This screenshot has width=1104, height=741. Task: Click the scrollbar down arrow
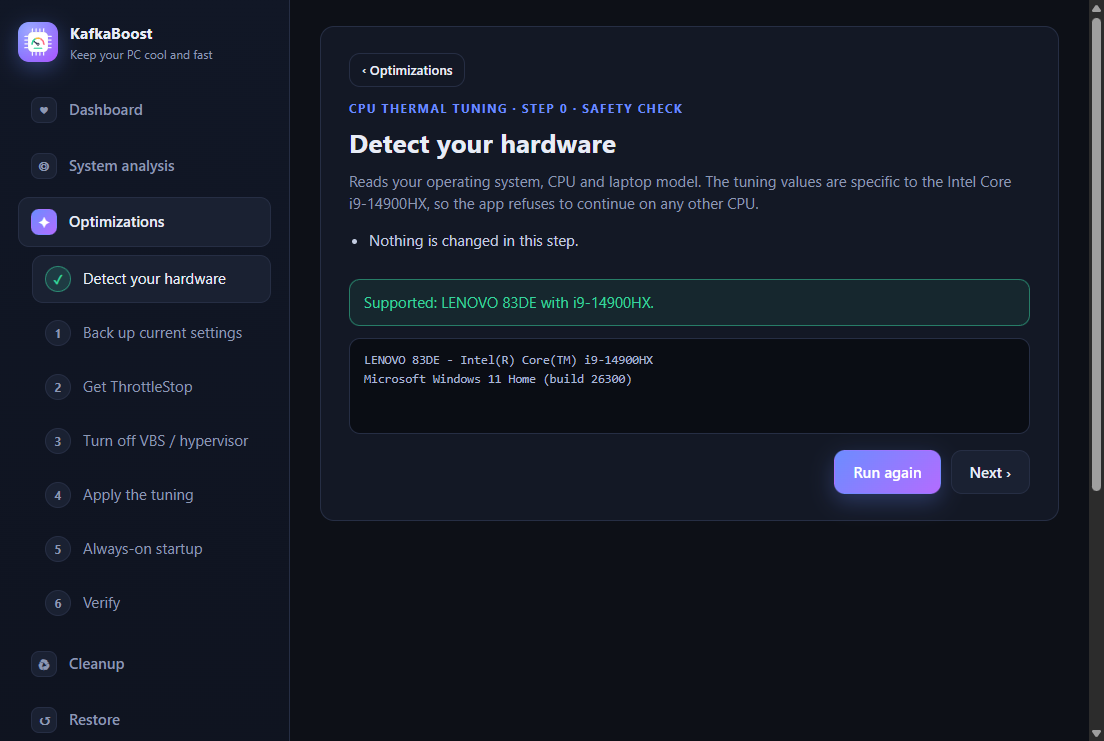(1096, 734)
